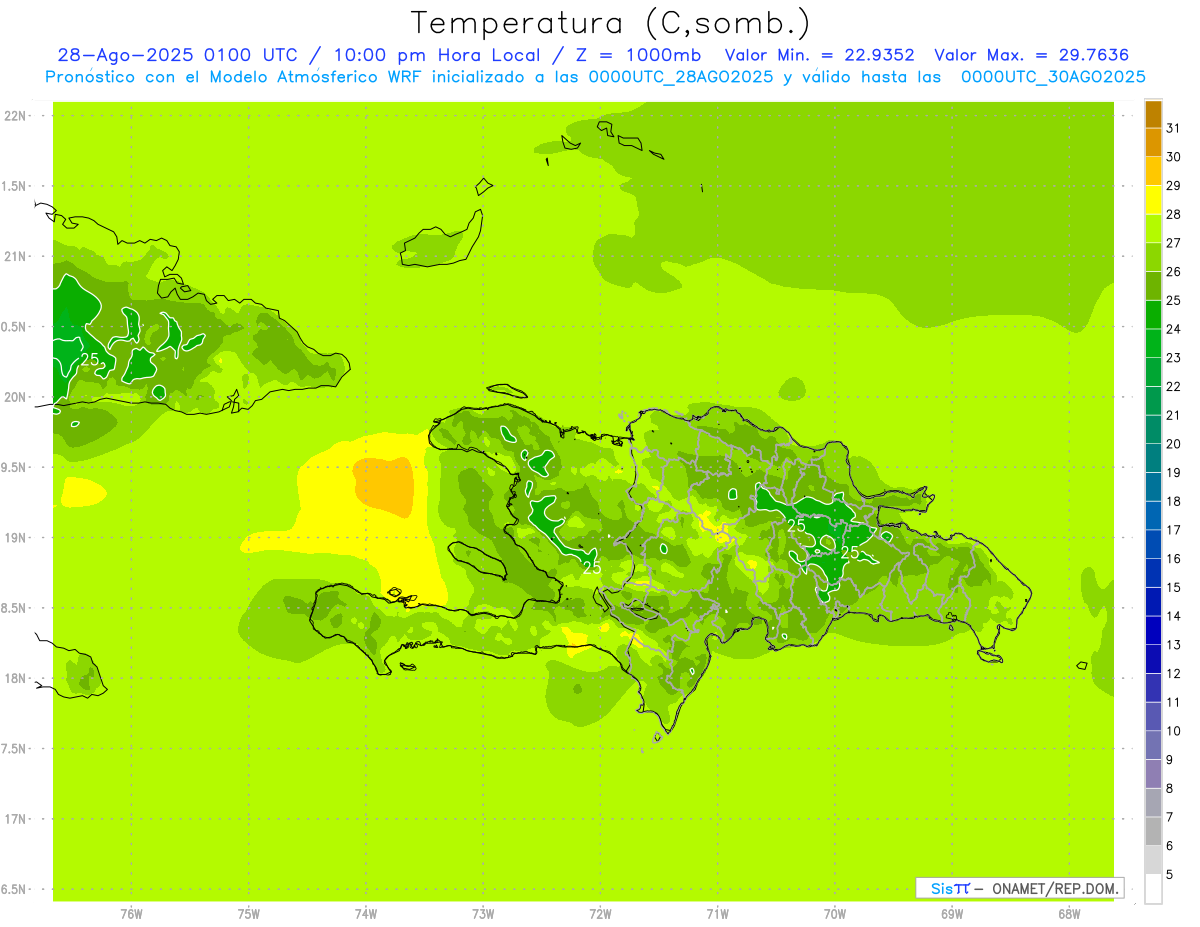The image size is (1200, 927).
Task: Click legend value "30"
Action: click(1173, 157)
